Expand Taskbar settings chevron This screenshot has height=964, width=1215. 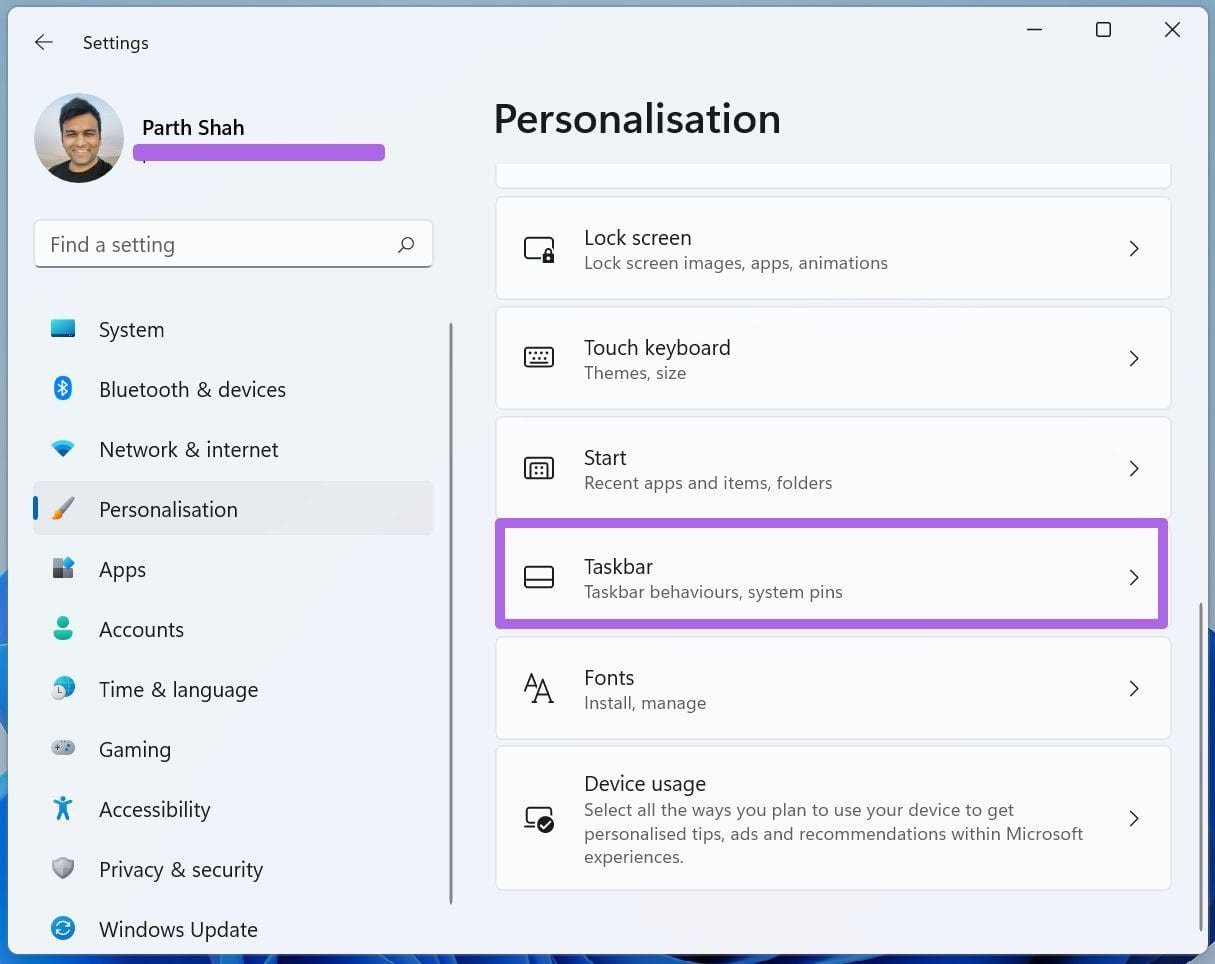coord(1134,577)
